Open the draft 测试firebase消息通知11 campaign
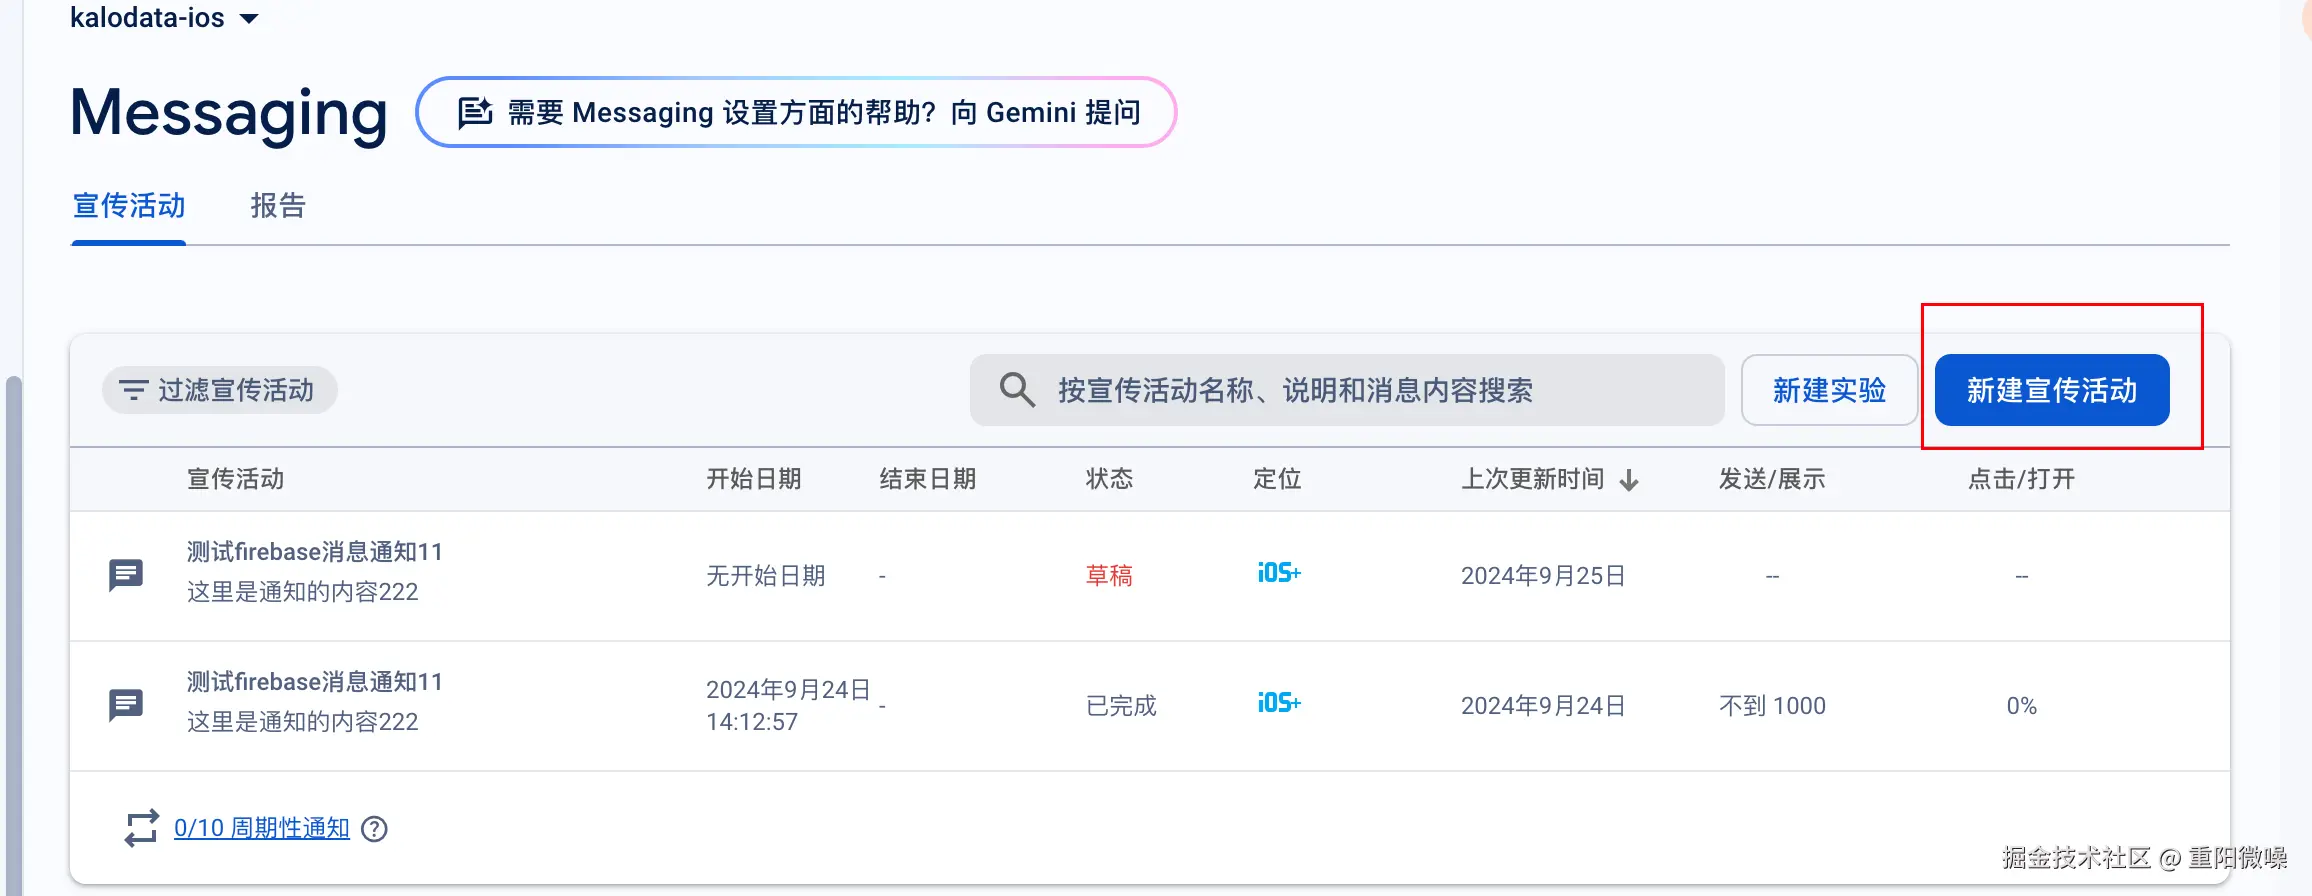 [x=314, y=552]
